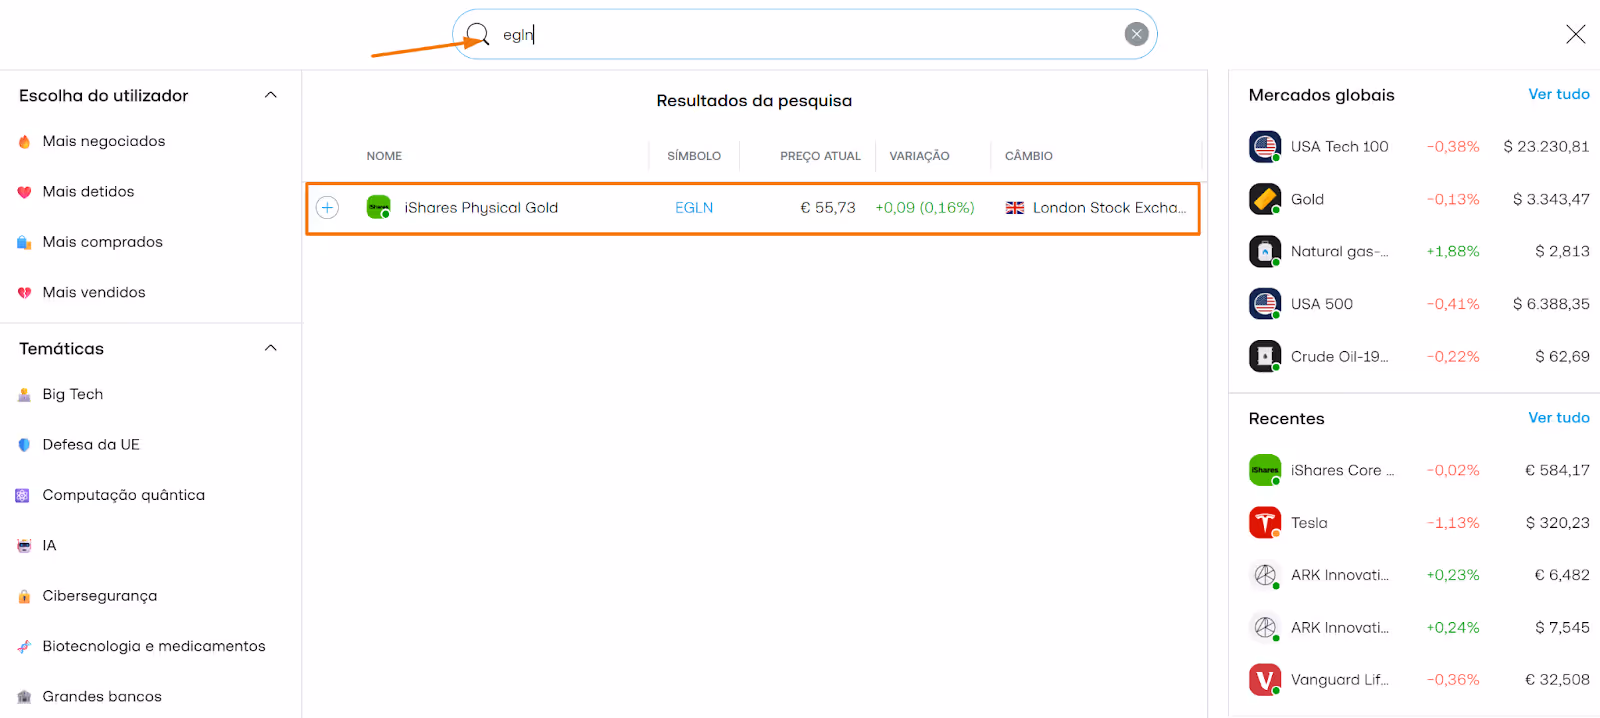The width and height of the screenshot is (1600, 718).
Task: Click the USA 500 price $ 6.388,35
Action: (1551, 304)
